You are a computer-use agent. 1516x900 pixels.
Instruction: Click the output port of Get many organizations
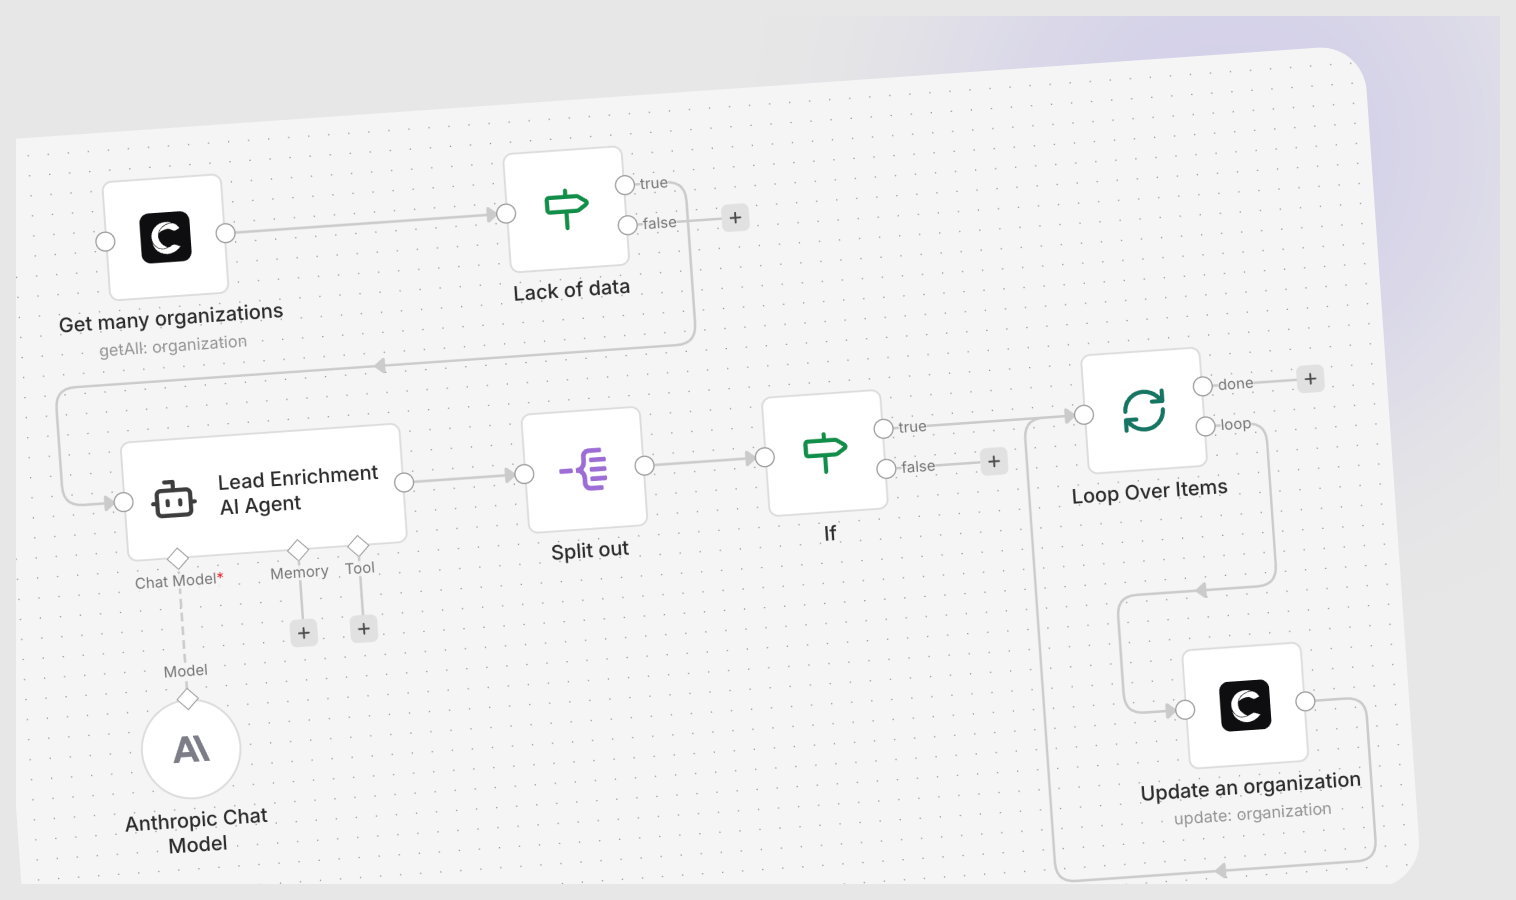226,233
